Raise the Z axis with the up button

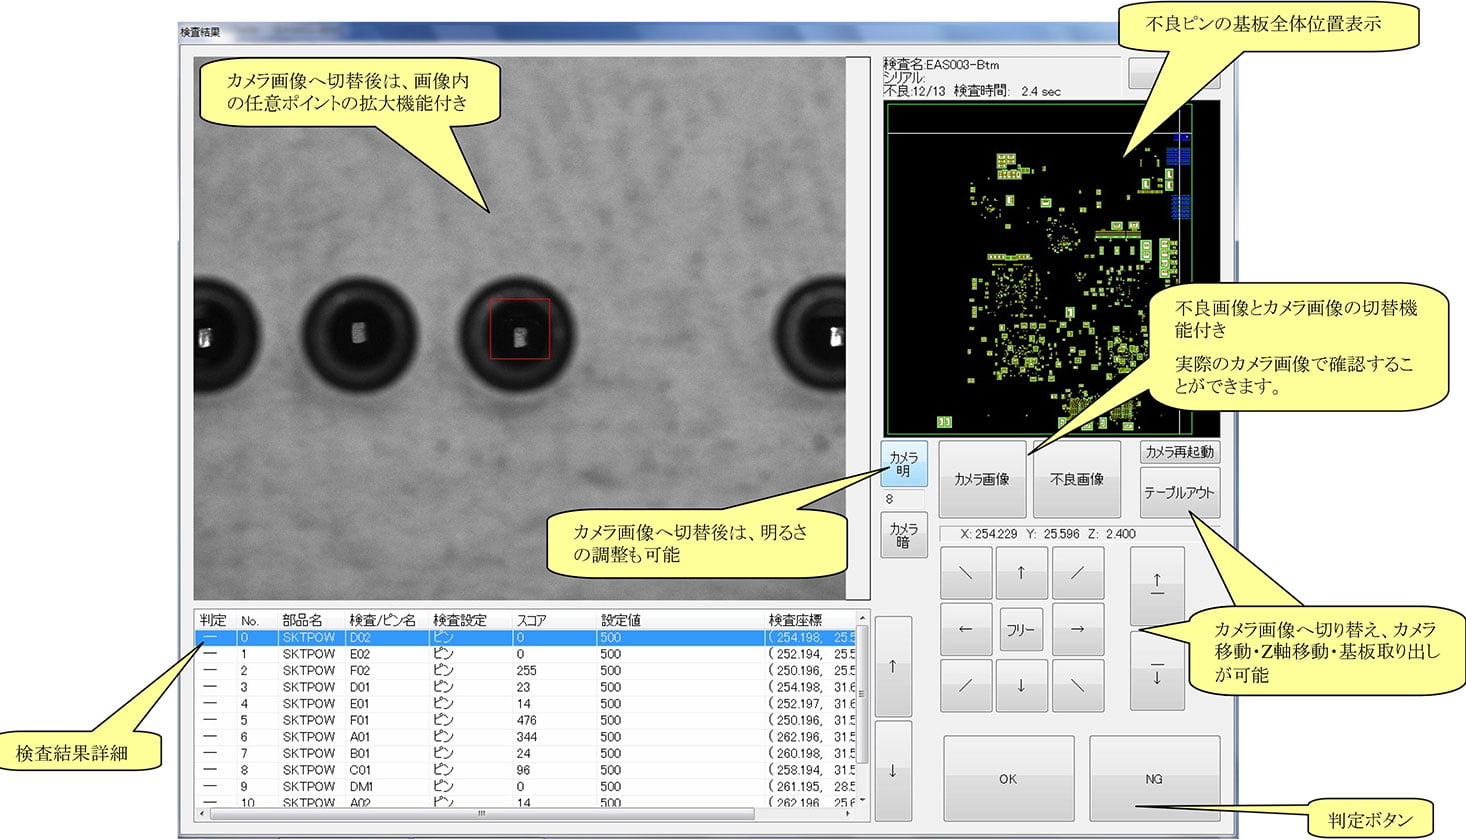[x=1157, y=585]
